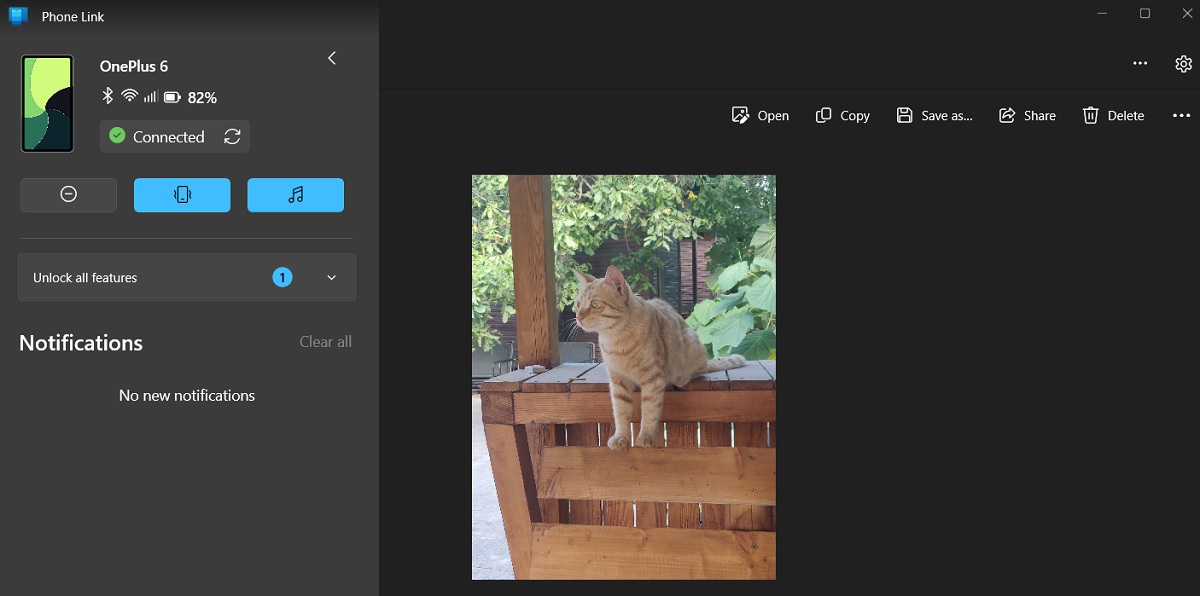
Task: Click the OnePlus 6 phone screen thumbnail
Action: [x=47, y=103]
